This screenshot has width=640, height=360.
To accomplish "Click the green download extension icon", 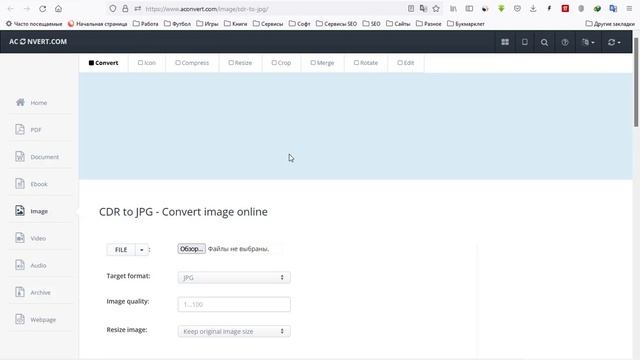I will tap(501, 9).
